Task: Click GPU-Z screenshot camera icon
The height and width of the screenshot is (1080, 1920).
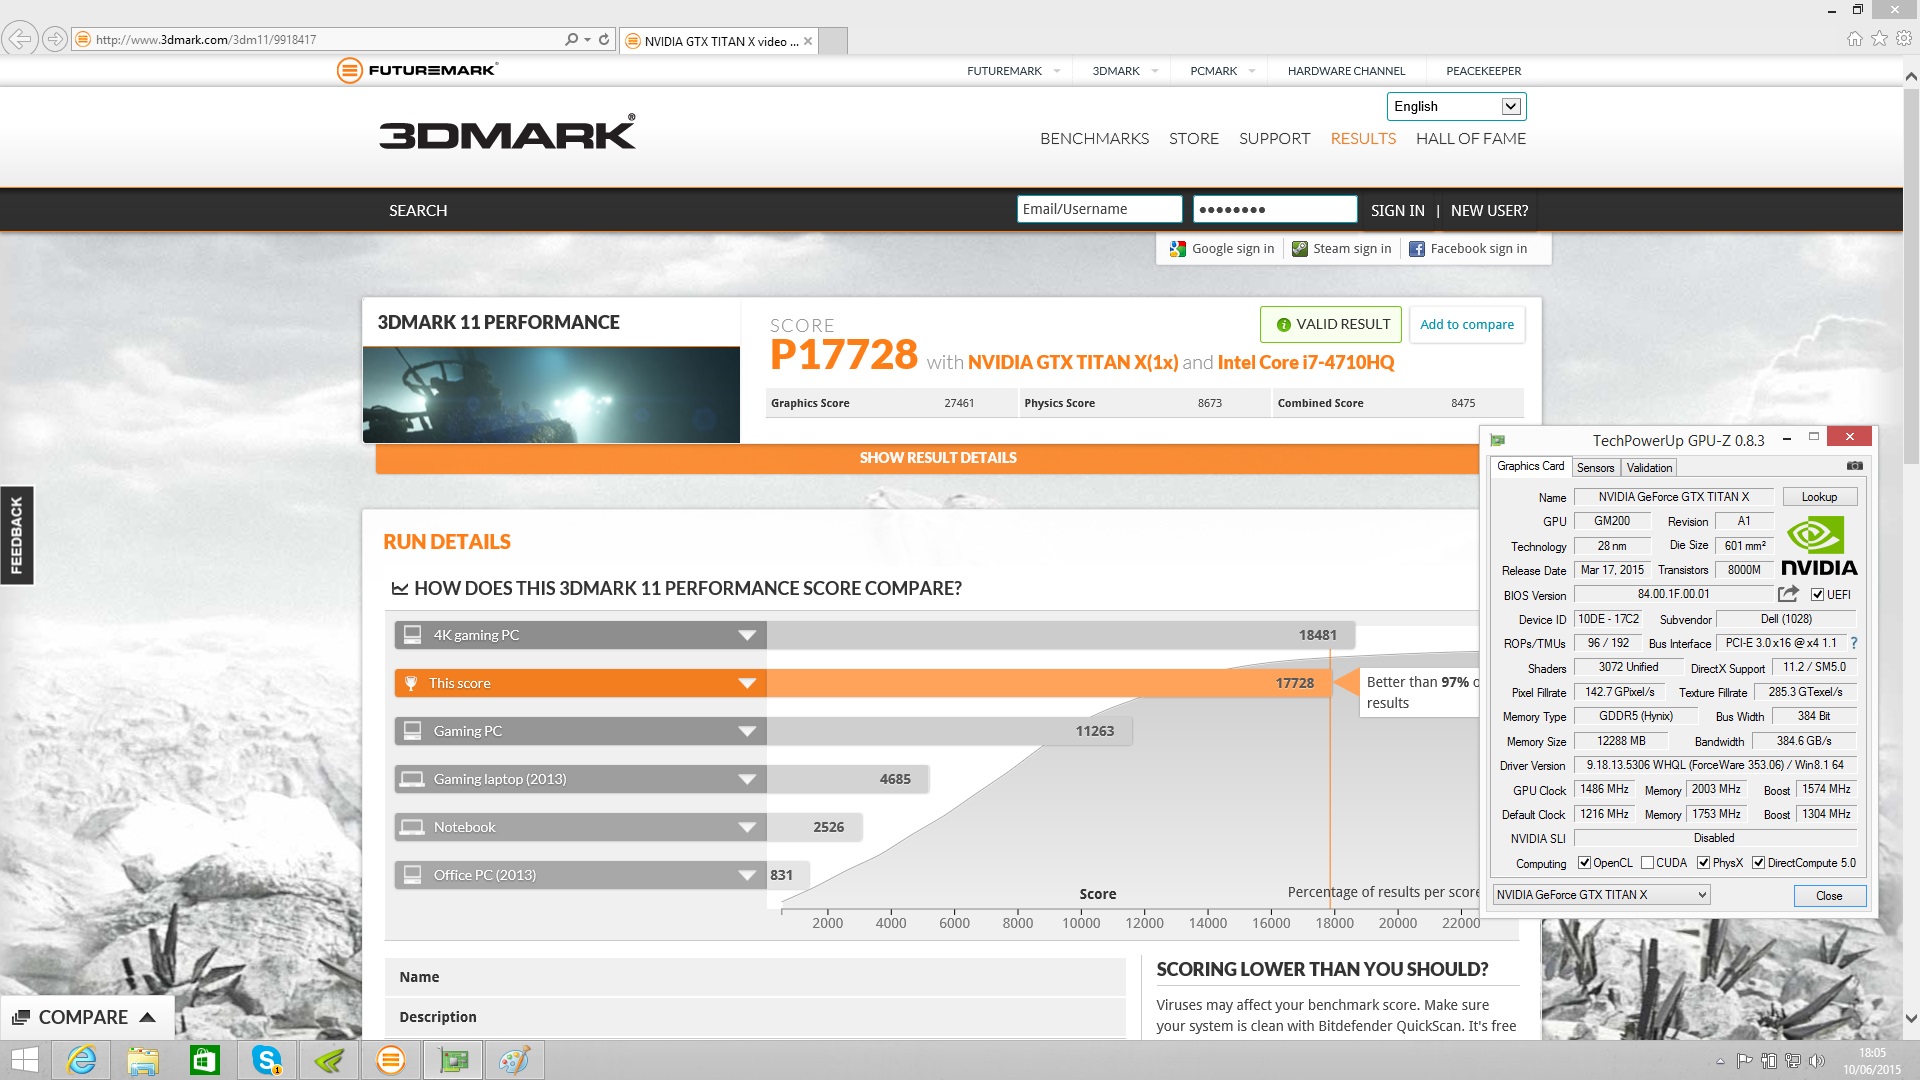Action: (x=1854, y=466)
